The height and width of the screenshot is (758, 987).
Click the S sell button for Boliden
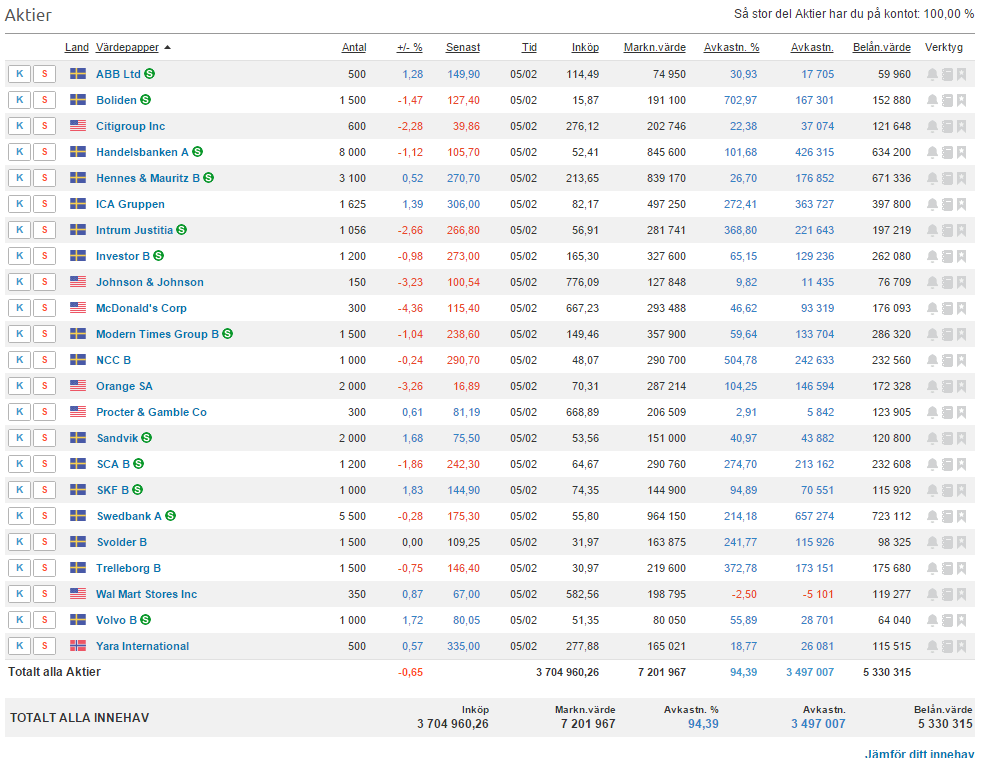point(45,100)
